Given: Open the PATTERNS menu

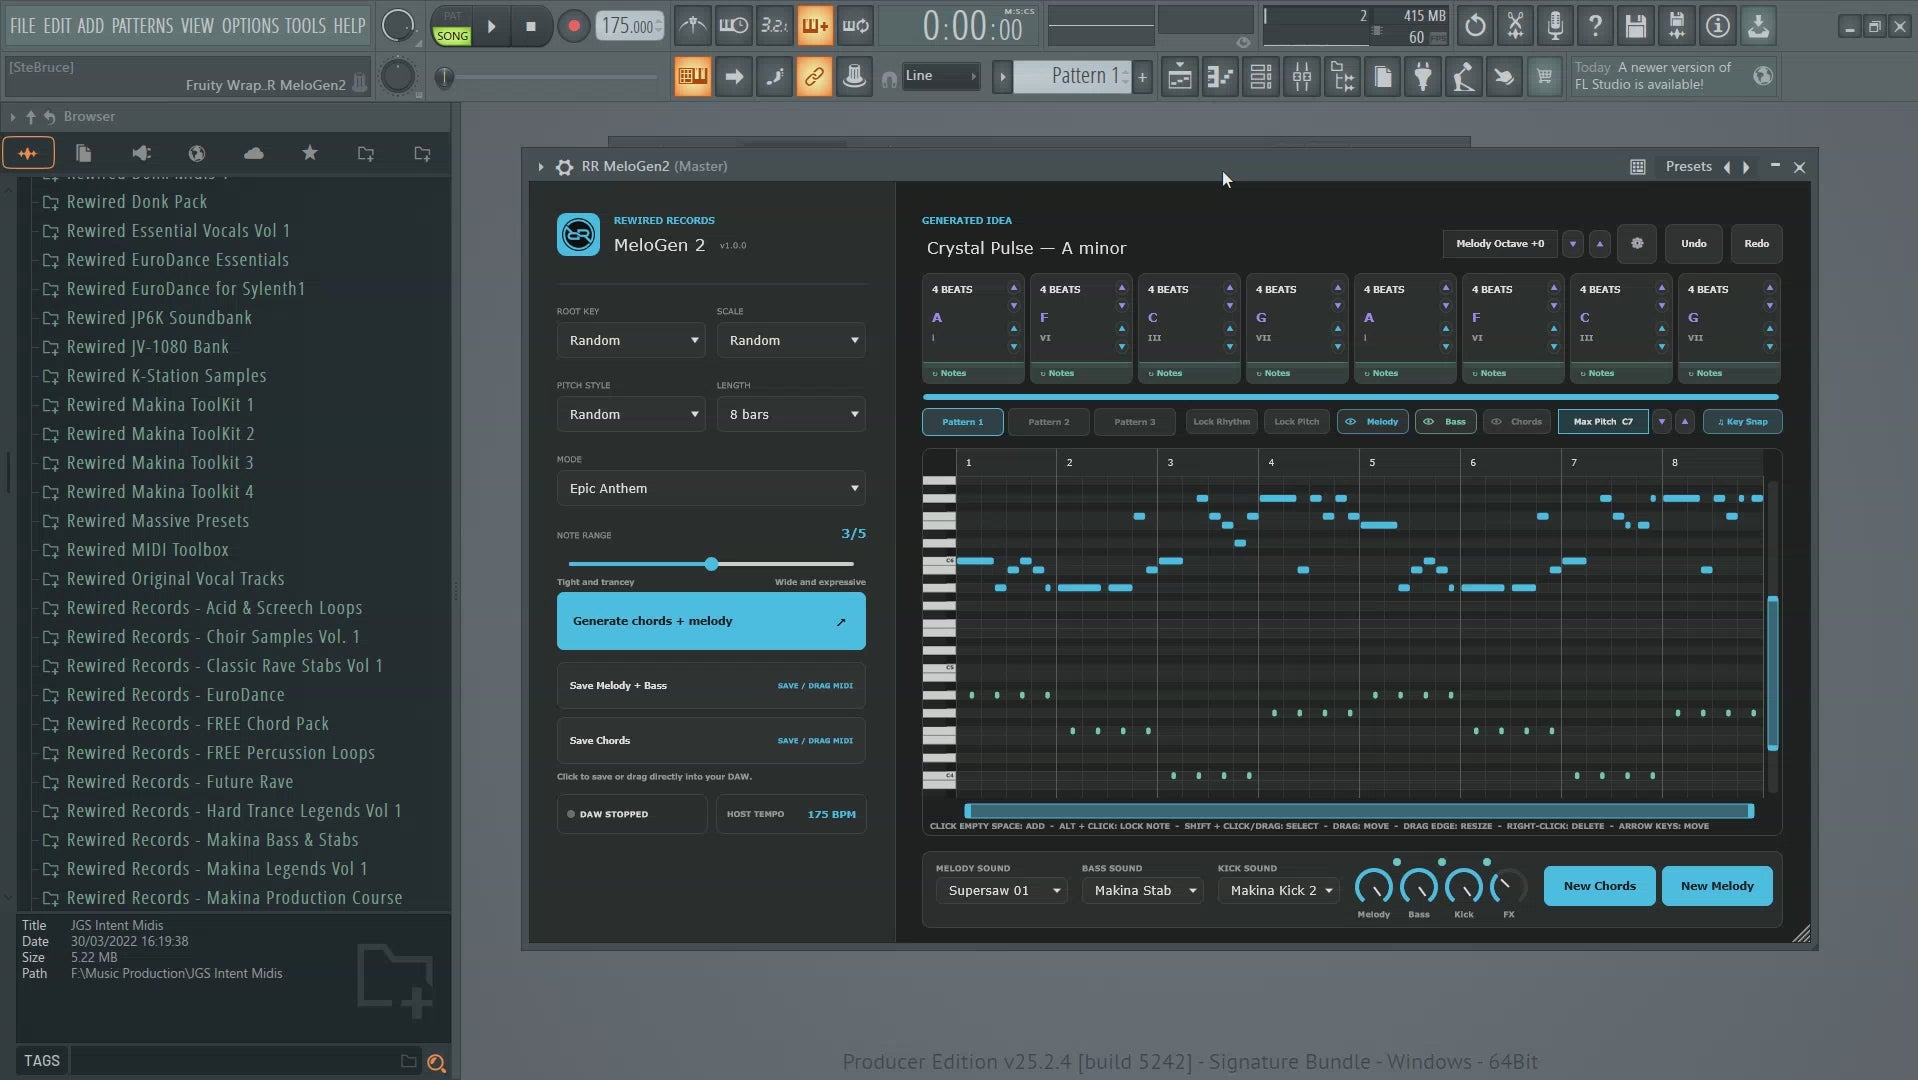Looking at the screenshot, I should tap(142, 26).
